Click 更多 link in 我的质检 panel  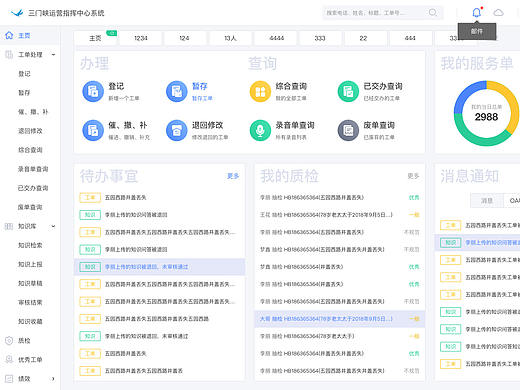pyautogui.click(x=413, y=176)
